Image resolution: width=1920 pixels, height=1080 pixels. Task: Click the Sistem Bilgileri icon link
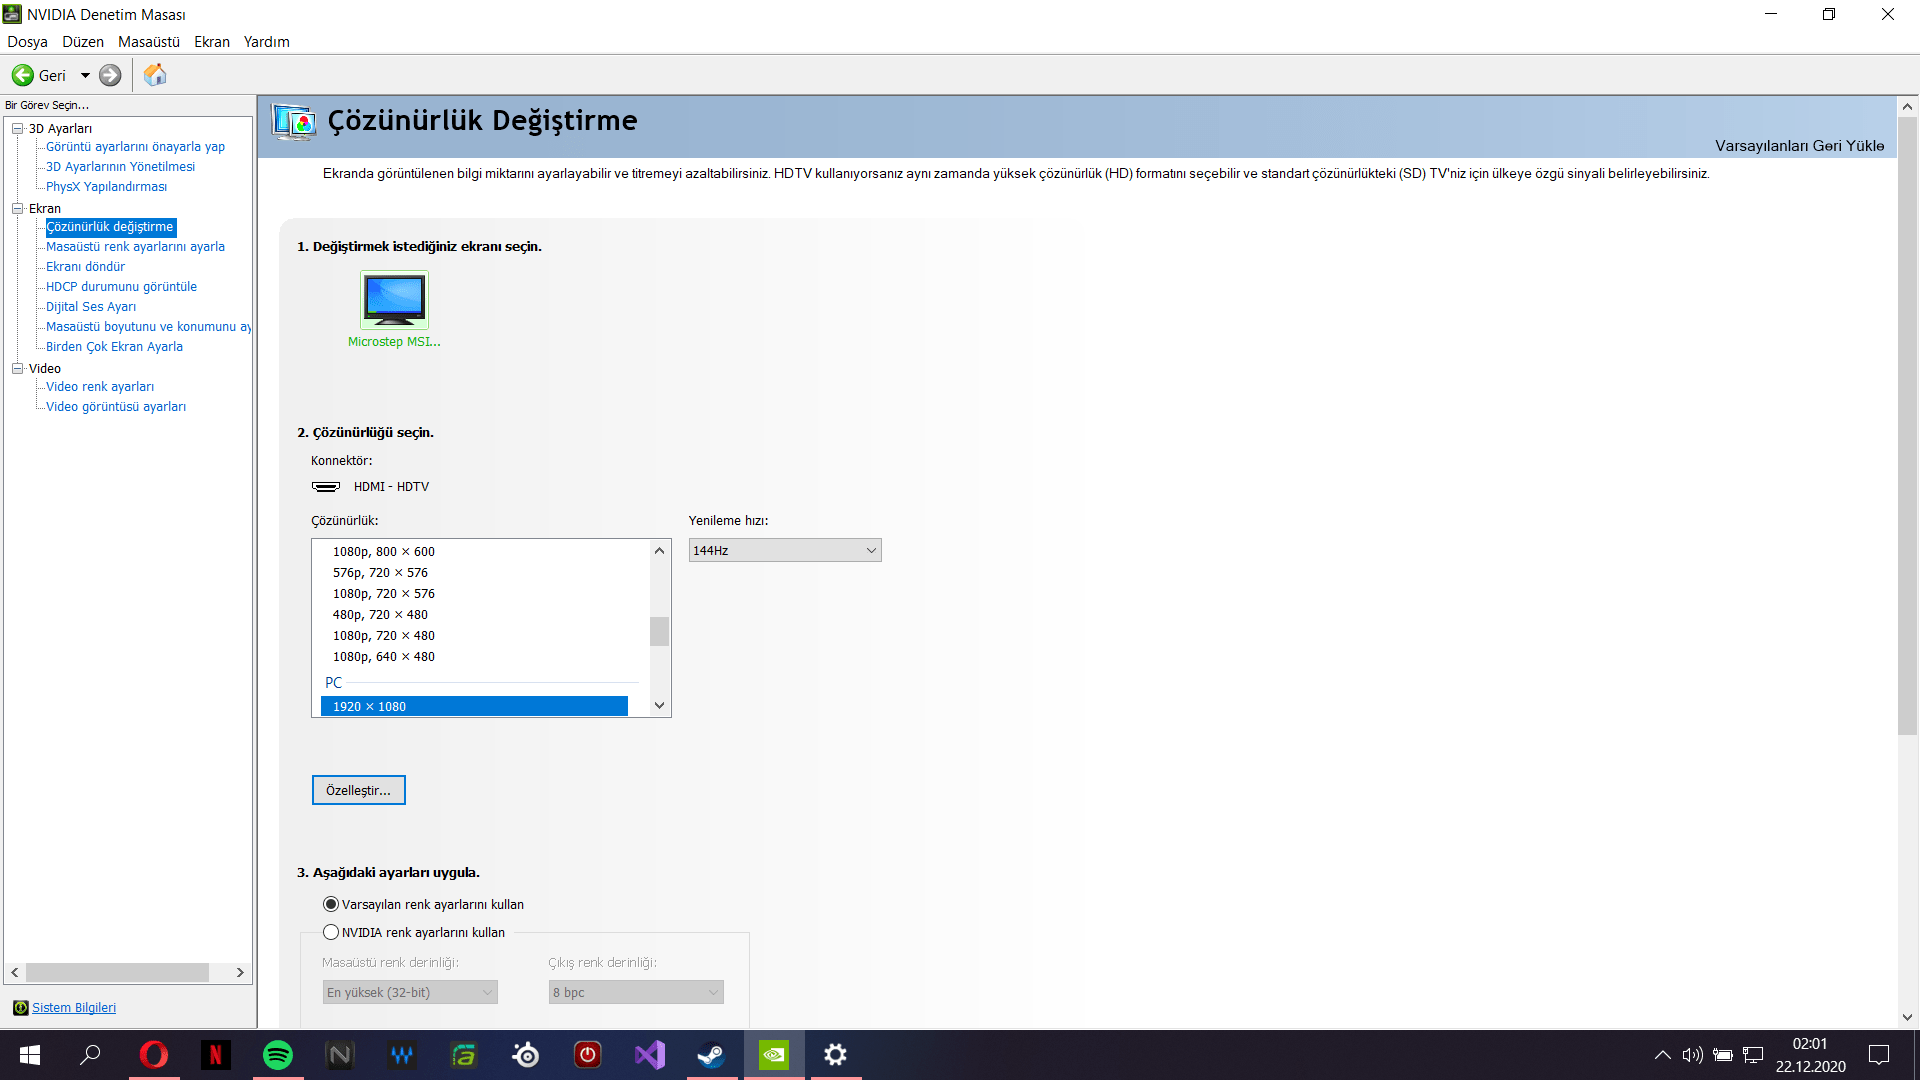pos(20,1008)
